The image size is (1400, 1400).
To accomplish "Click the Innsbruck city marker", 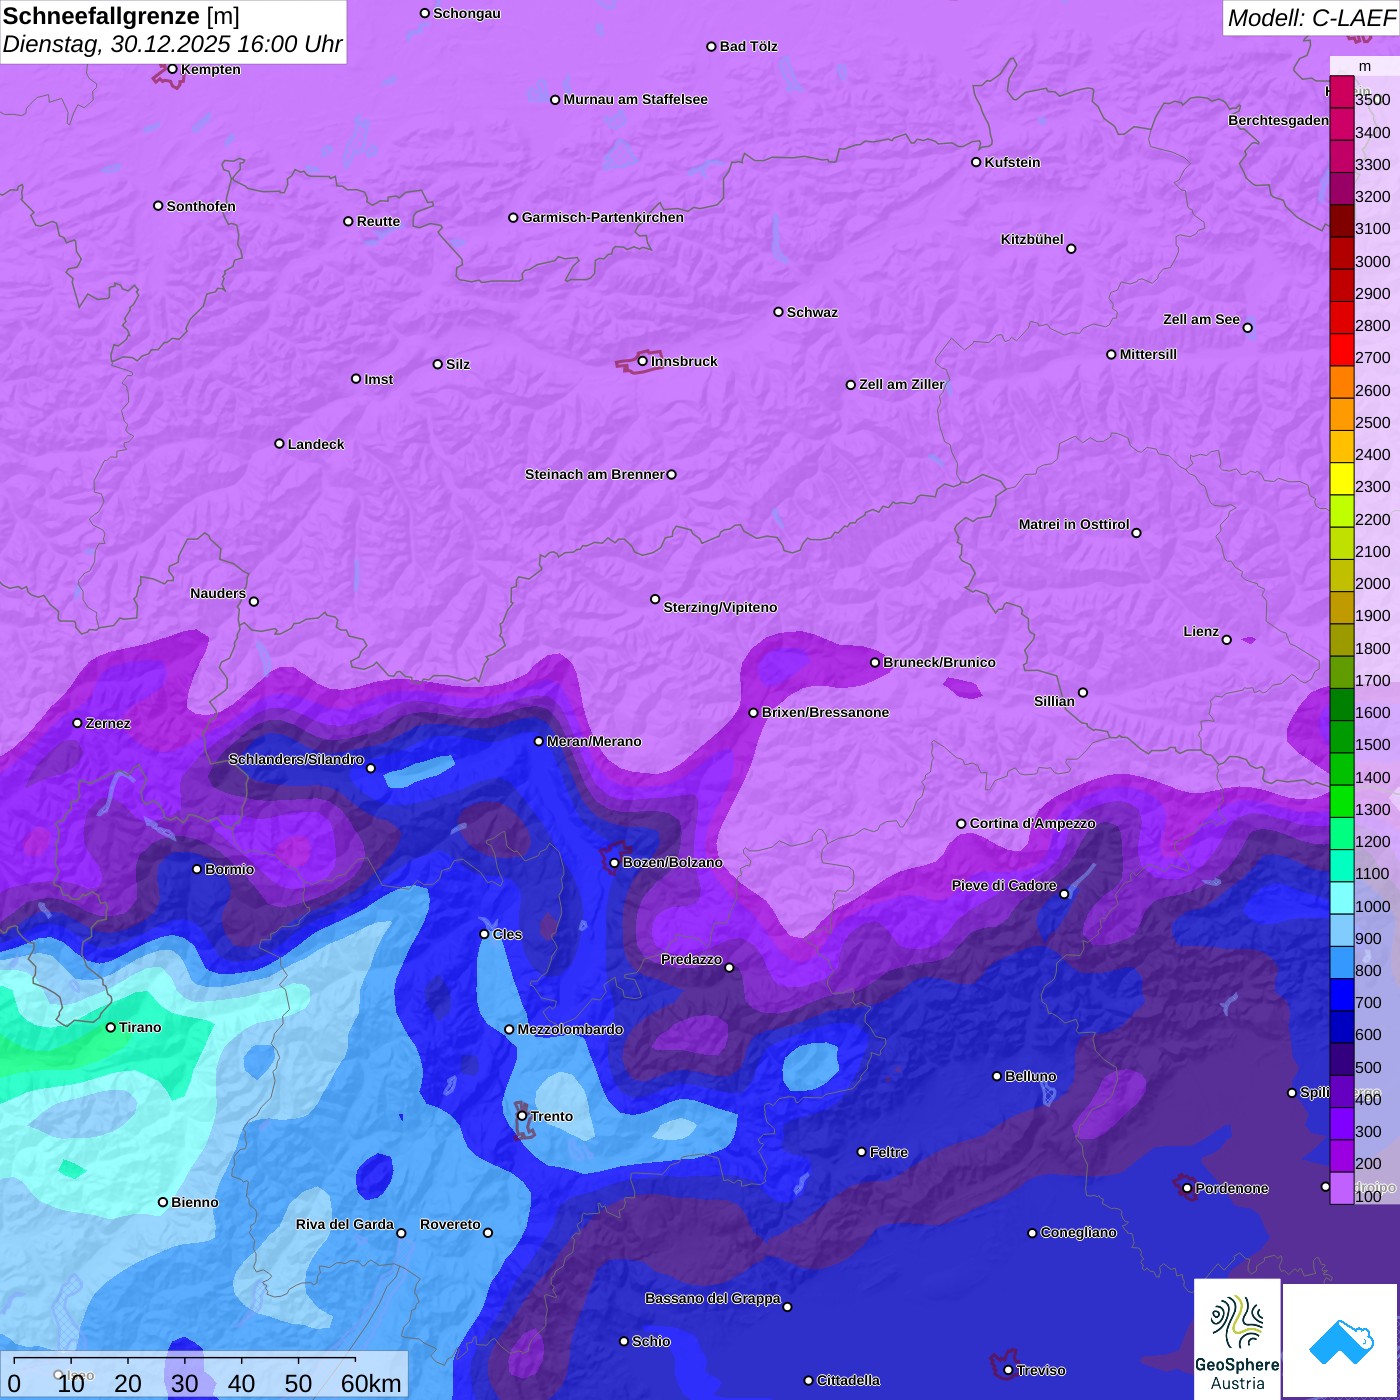I will click(x=643, y=361).
